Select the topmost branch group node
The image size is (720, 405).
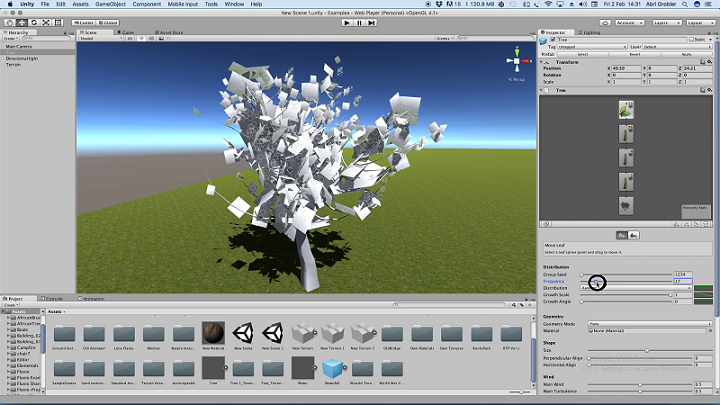625,134
